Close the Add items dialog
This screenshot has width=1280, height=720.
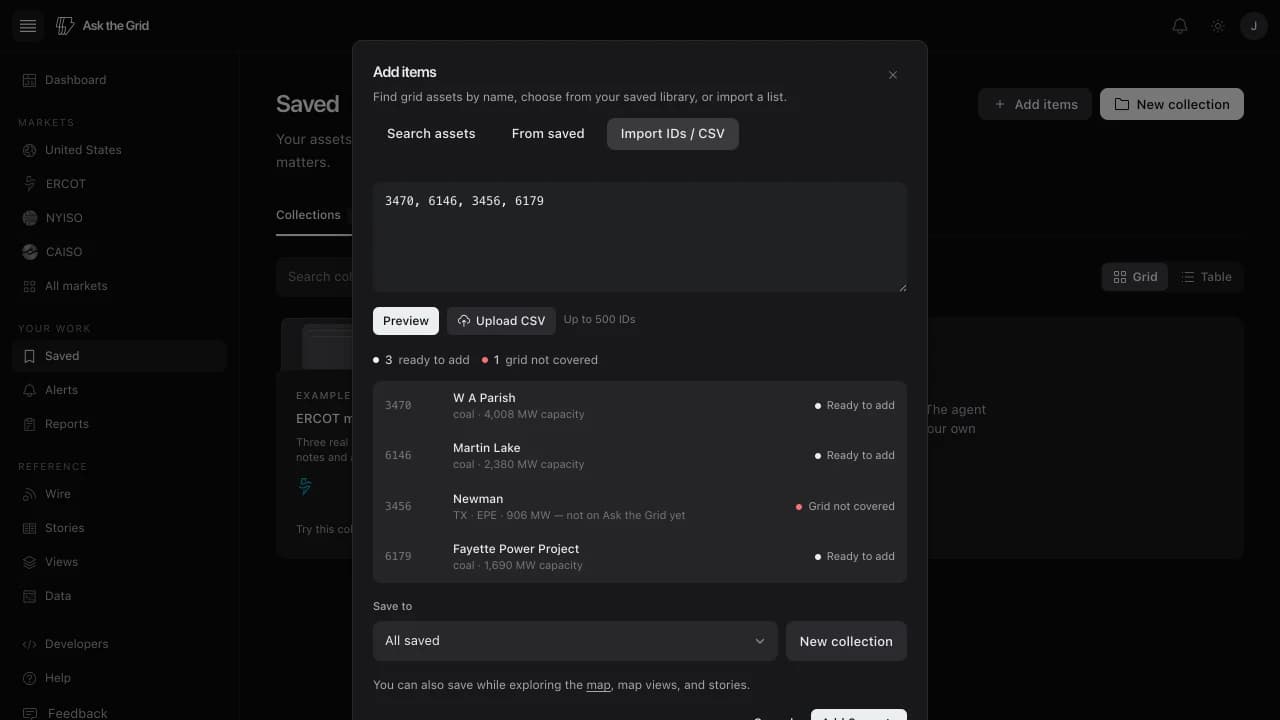(x=893, y=75)
